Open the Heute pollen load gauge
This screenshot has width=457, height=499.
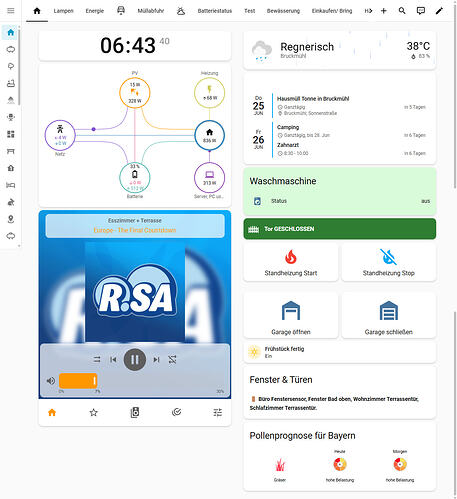click(340, 464)
